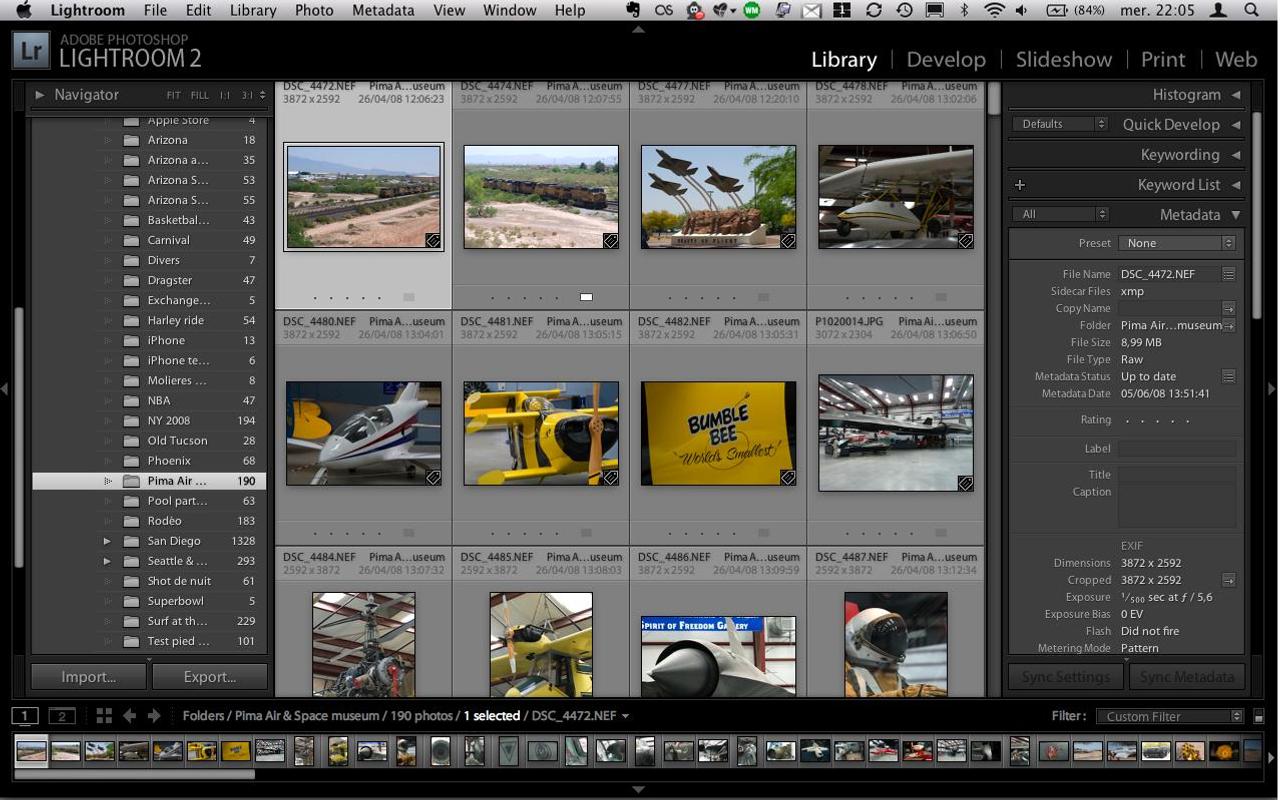The width and height of the screenshot is (1280, 800).
Task: Open the Defaults preset dropdown in Quick Develop
Action: click(x=1060, y=124)
